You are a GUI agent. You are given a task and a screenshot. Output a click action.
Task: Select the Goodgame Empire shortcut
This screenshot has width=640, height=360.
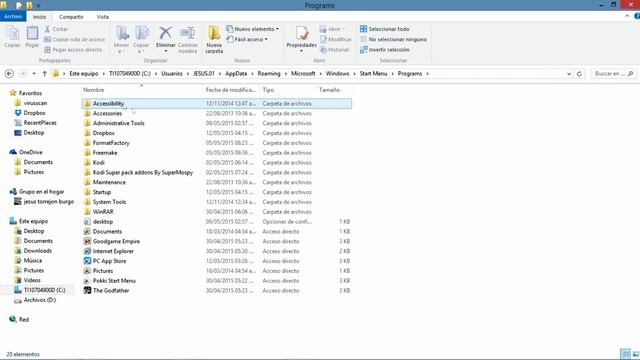pos(216,241)
